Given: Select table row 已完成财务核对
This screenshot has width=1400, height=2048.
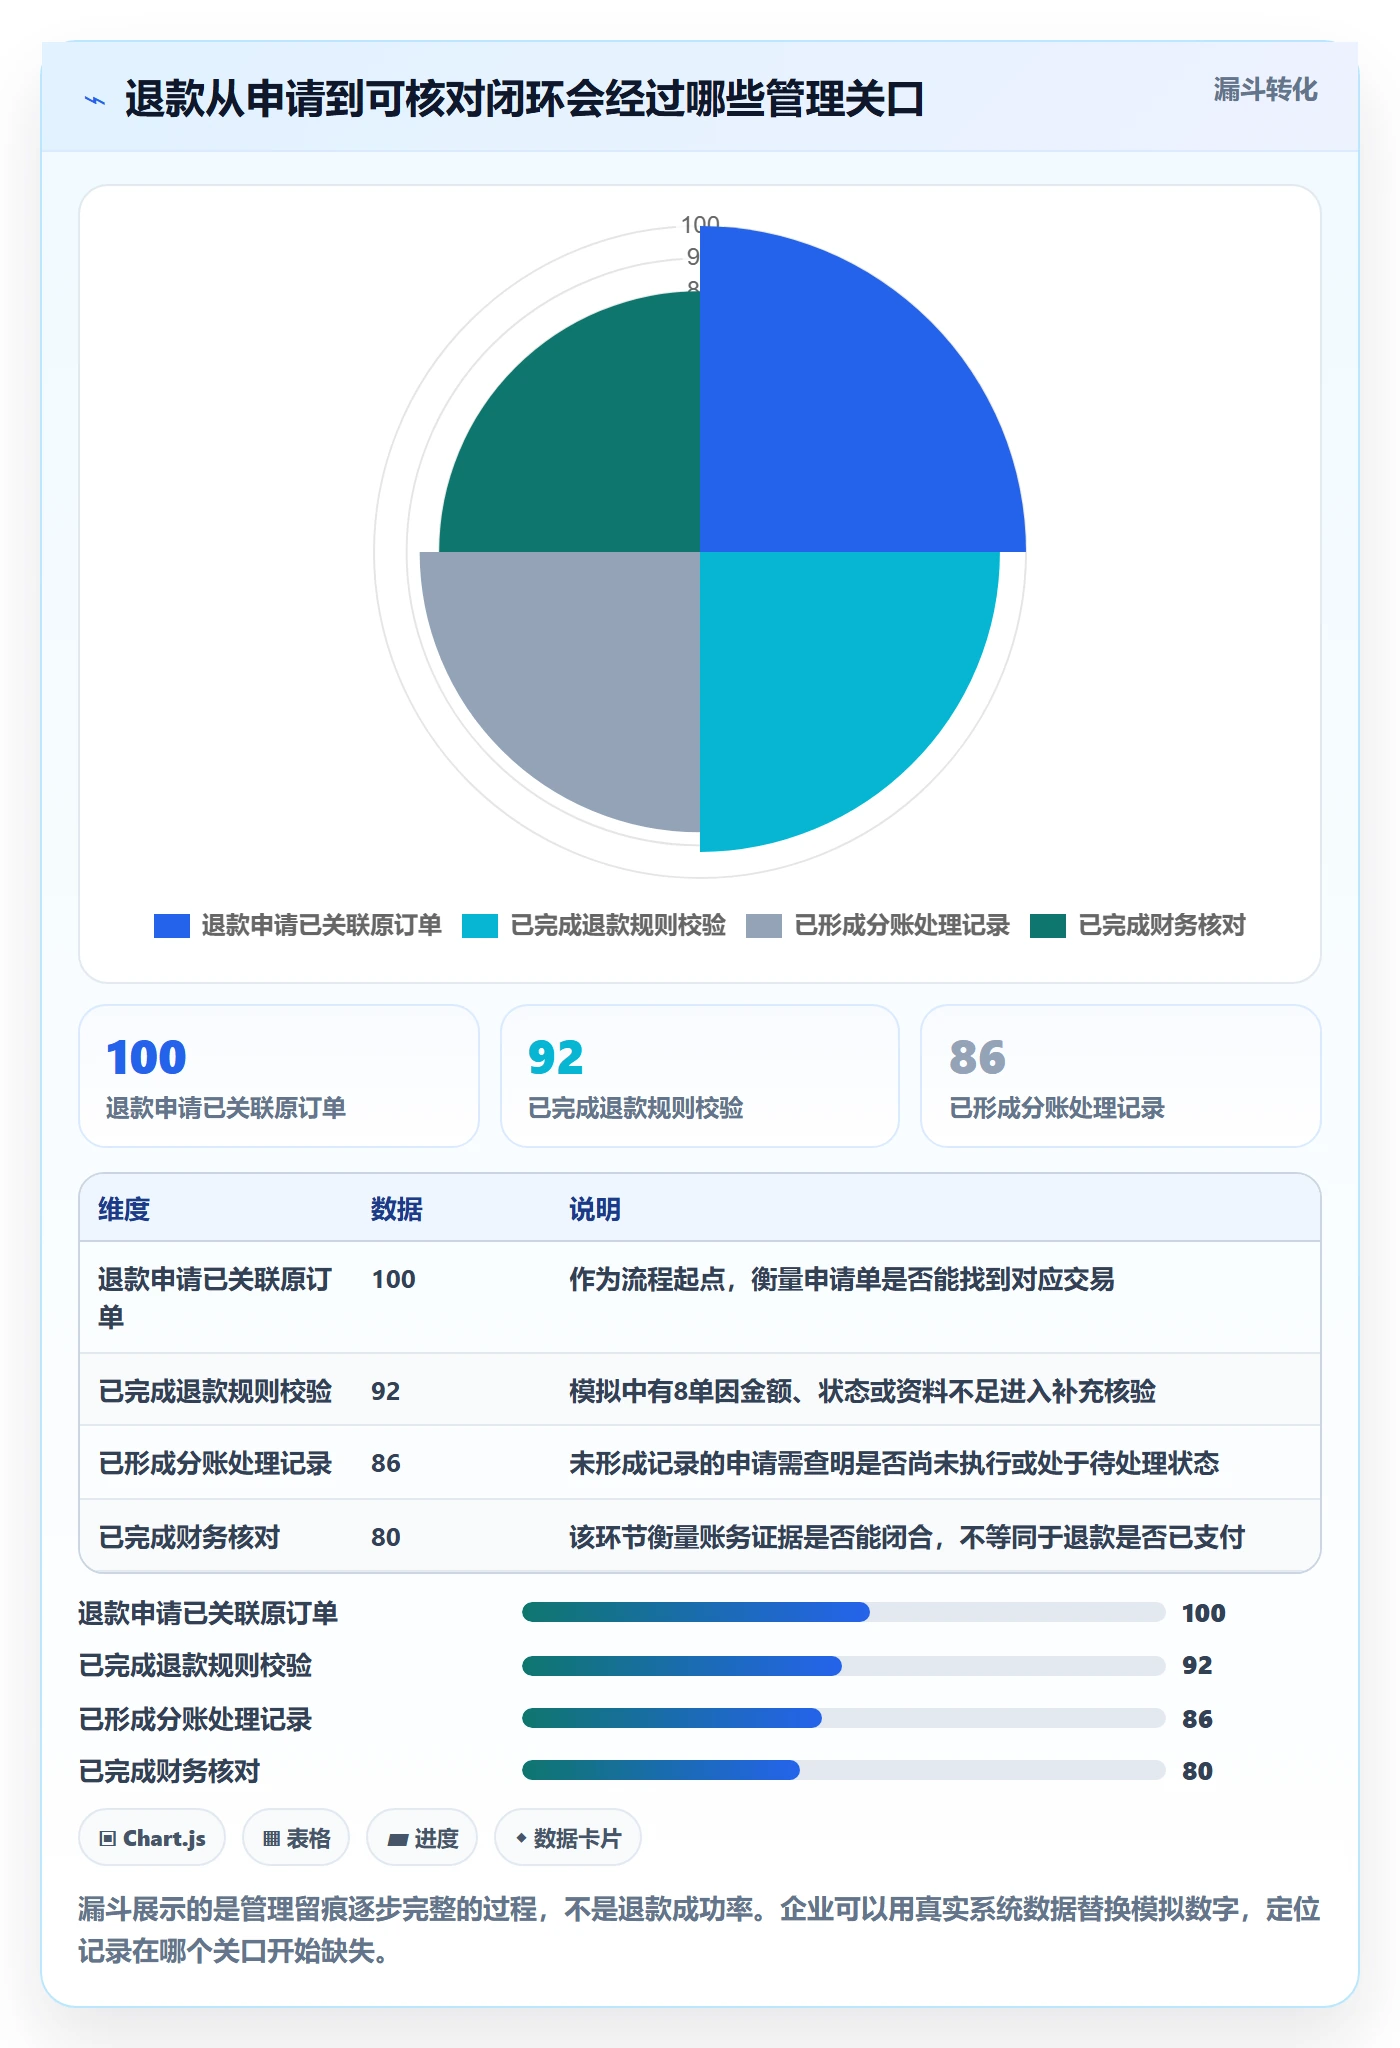Looking at the screenshot, I should click(x=700, y=1536).
